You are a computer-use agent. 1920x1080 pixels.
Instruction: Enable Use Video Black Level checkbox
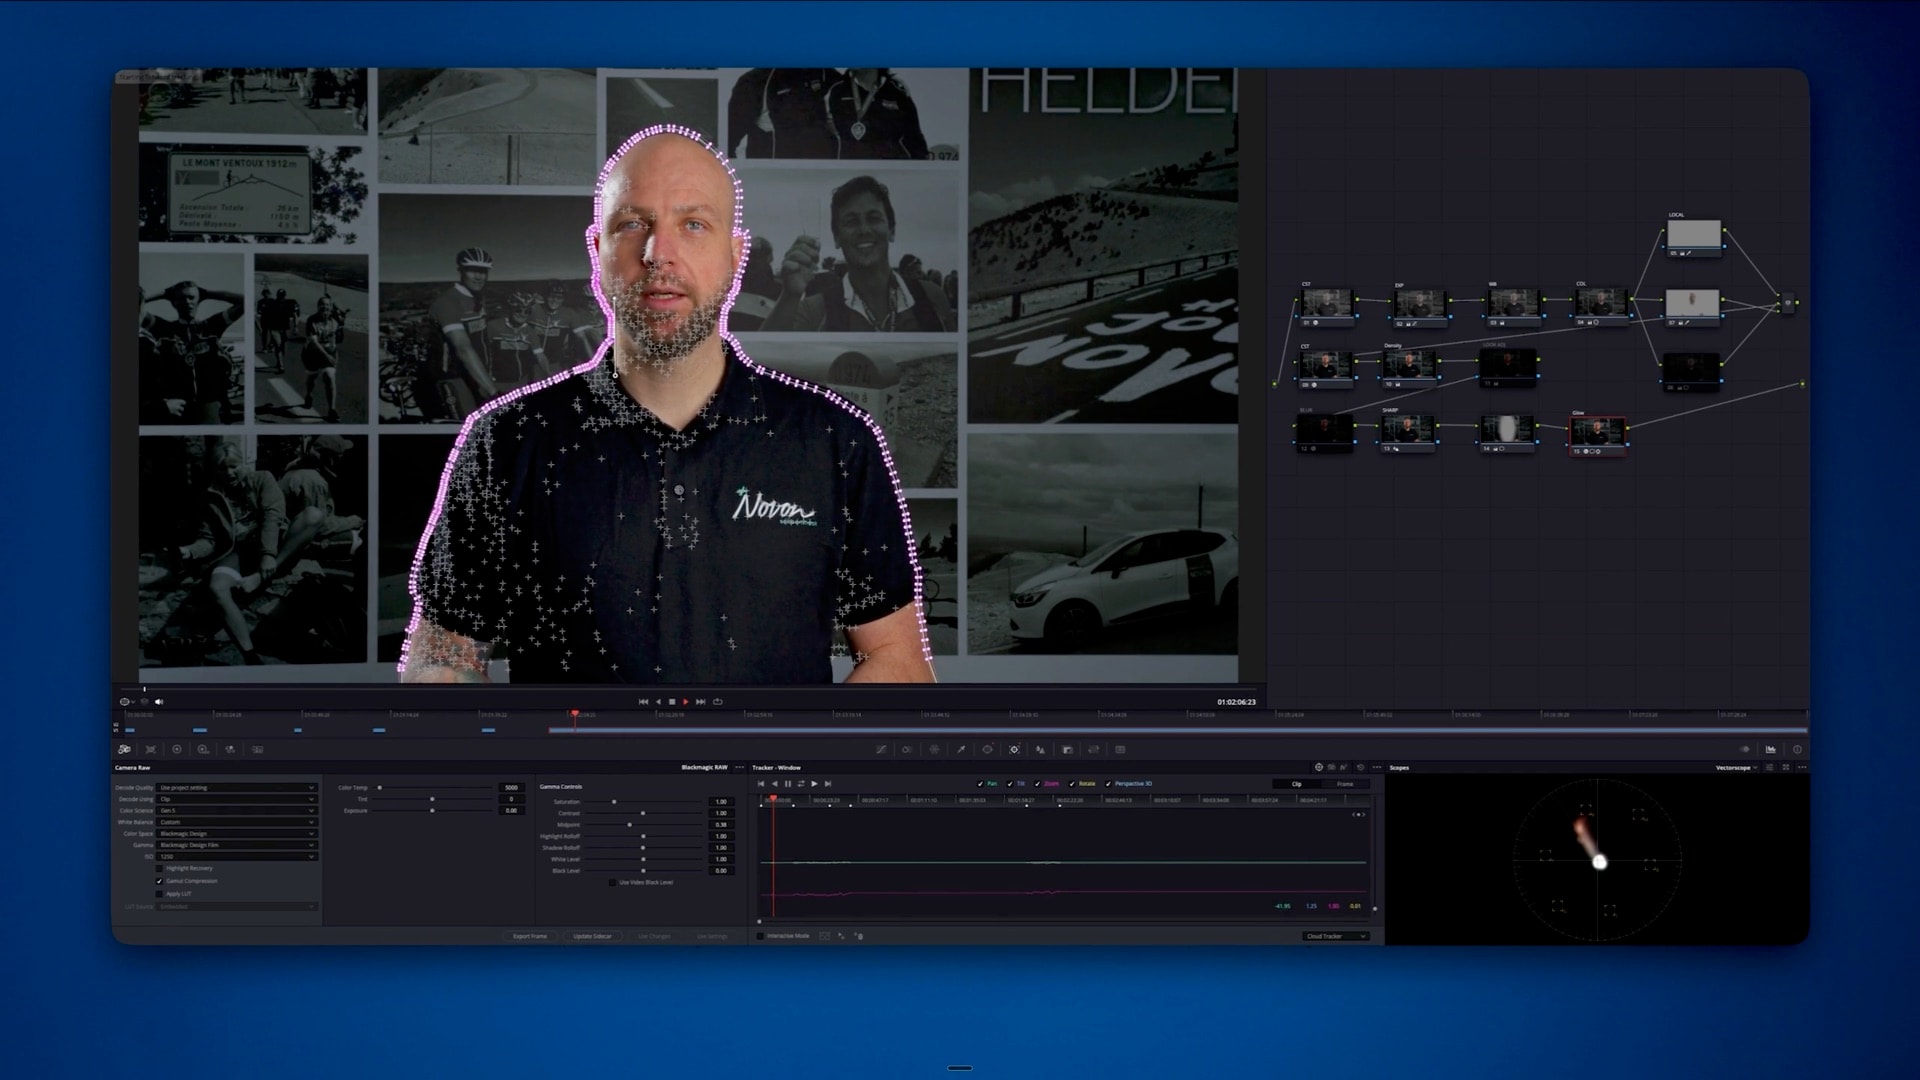pos(612,882)
